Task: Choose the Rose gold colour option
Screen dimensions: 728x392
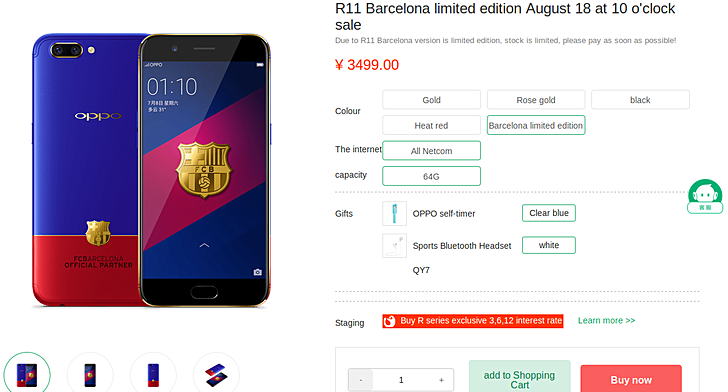Action: pos(536,100)
